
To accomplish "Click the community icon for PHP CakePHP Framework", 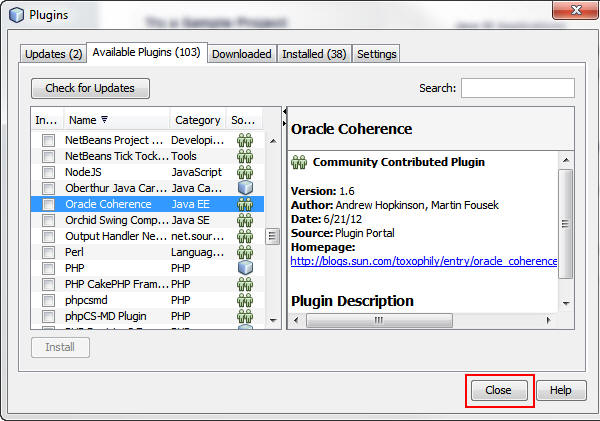I will (x=245, y=284).
